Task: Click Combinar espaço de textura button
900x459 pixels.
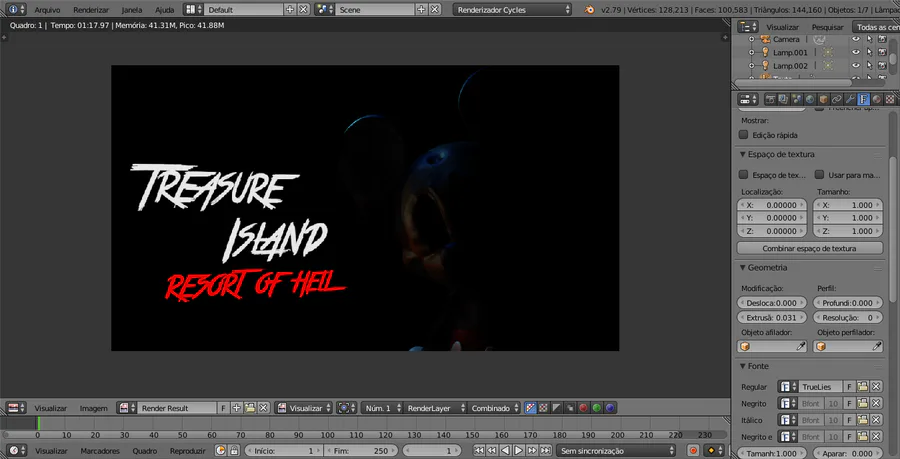Action: click(x=809, y=248)
